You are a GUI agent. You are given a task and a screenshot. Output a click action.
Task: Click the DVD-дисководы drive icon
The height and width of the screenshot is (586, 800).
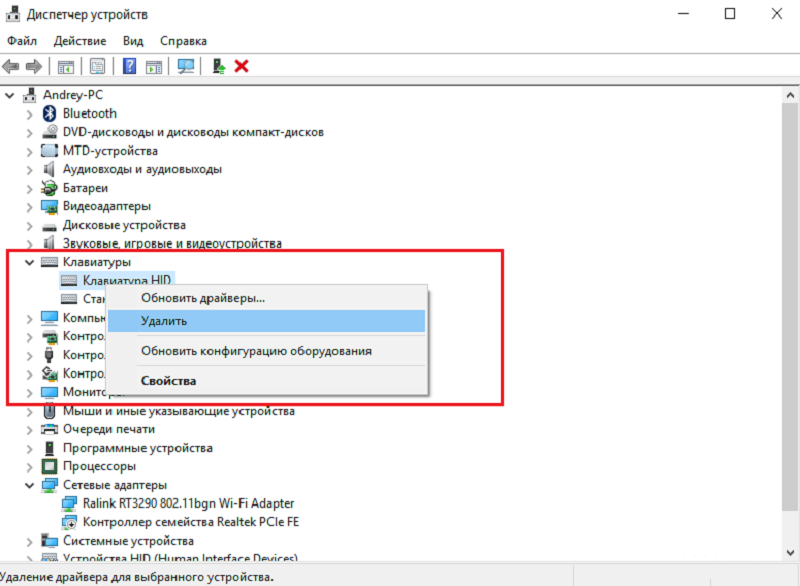[x=49, y=132]
